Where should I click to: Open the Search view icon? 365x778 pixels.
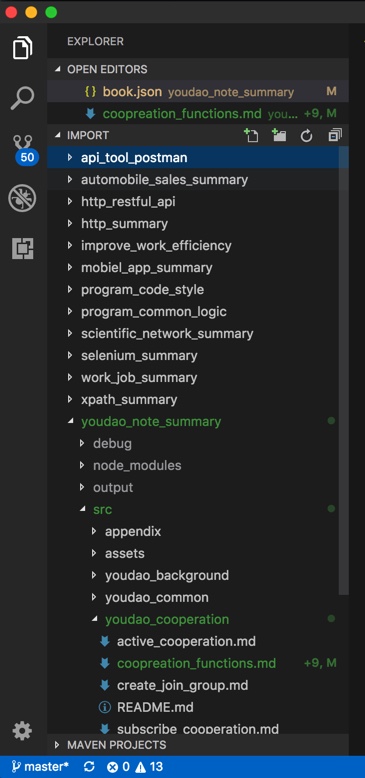(23, 98)
